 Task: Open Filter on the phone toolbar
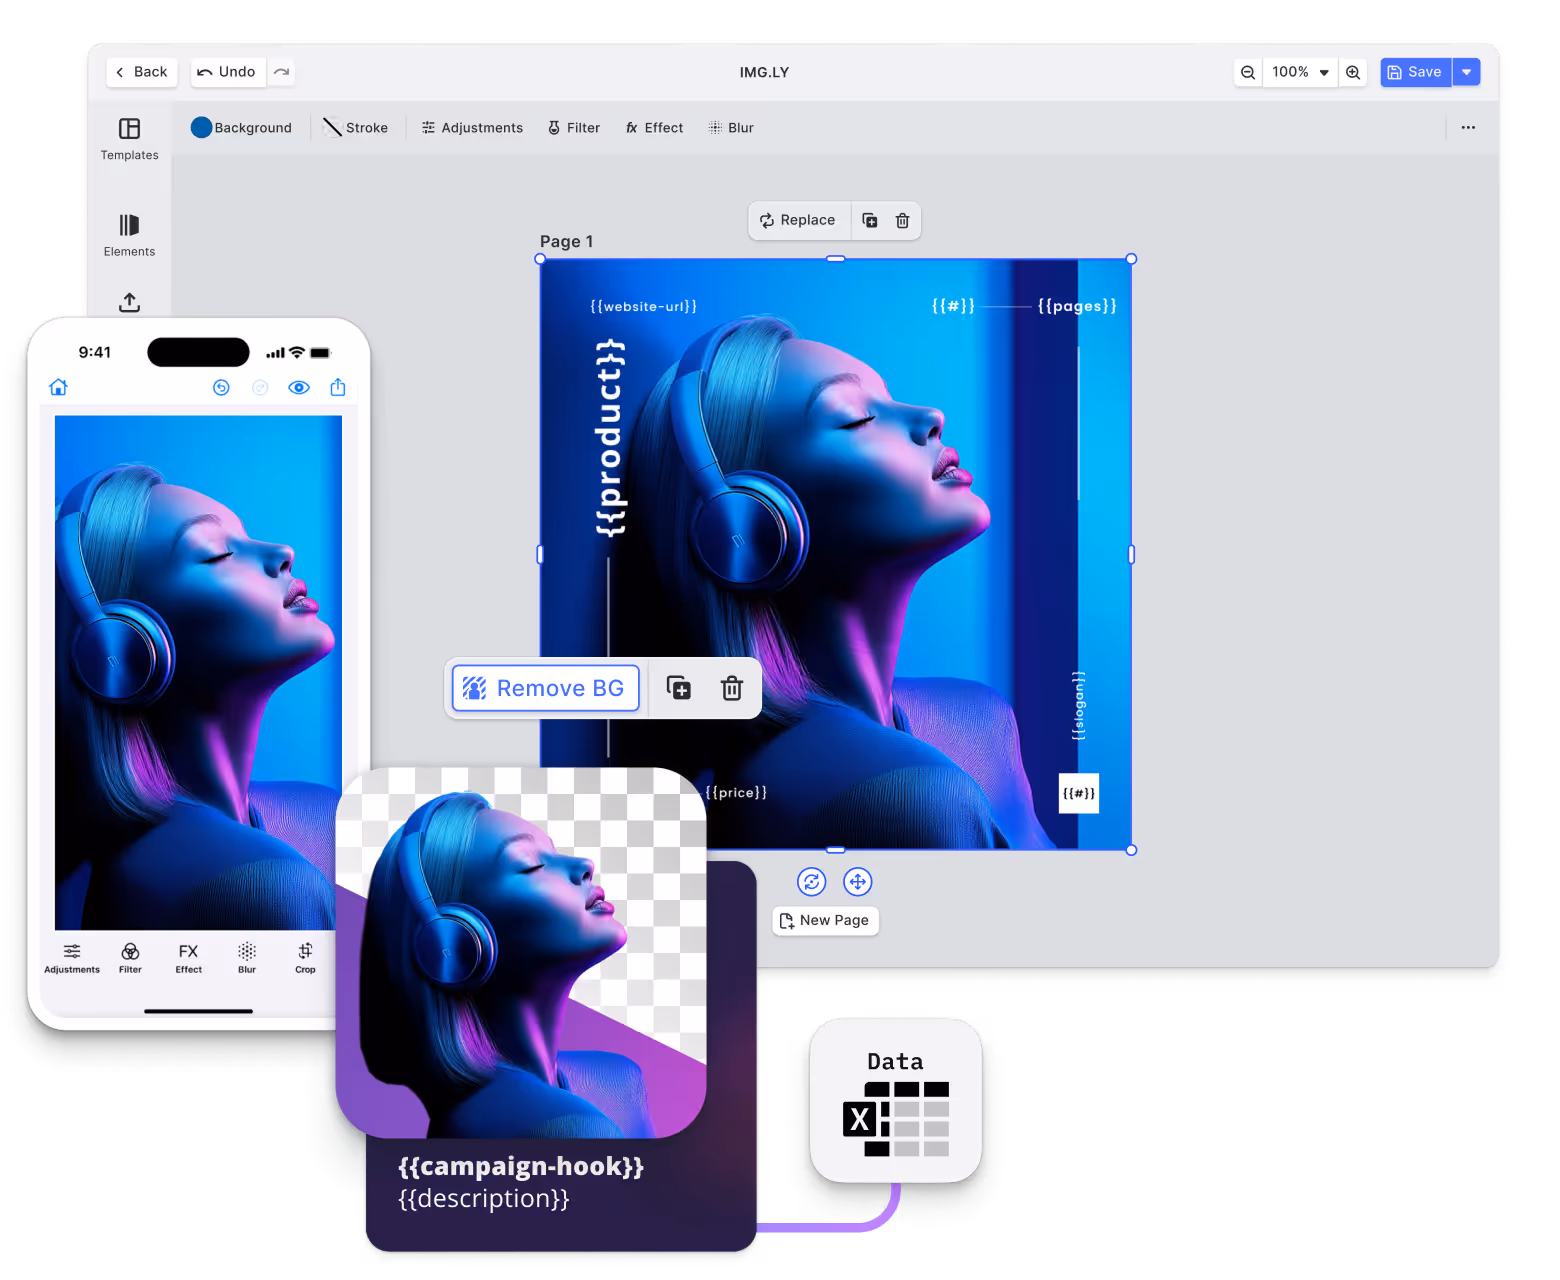point(130,958)
